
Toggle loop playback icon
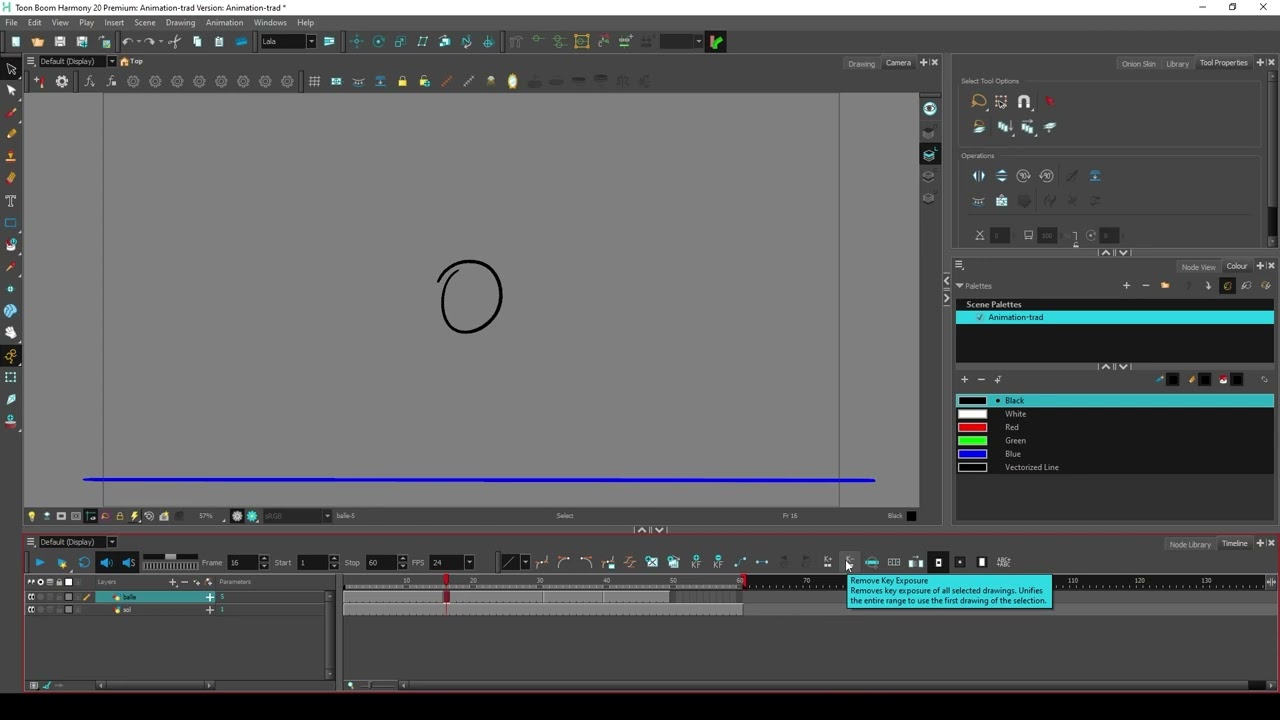pyautogui.click(x=84, y=562)
